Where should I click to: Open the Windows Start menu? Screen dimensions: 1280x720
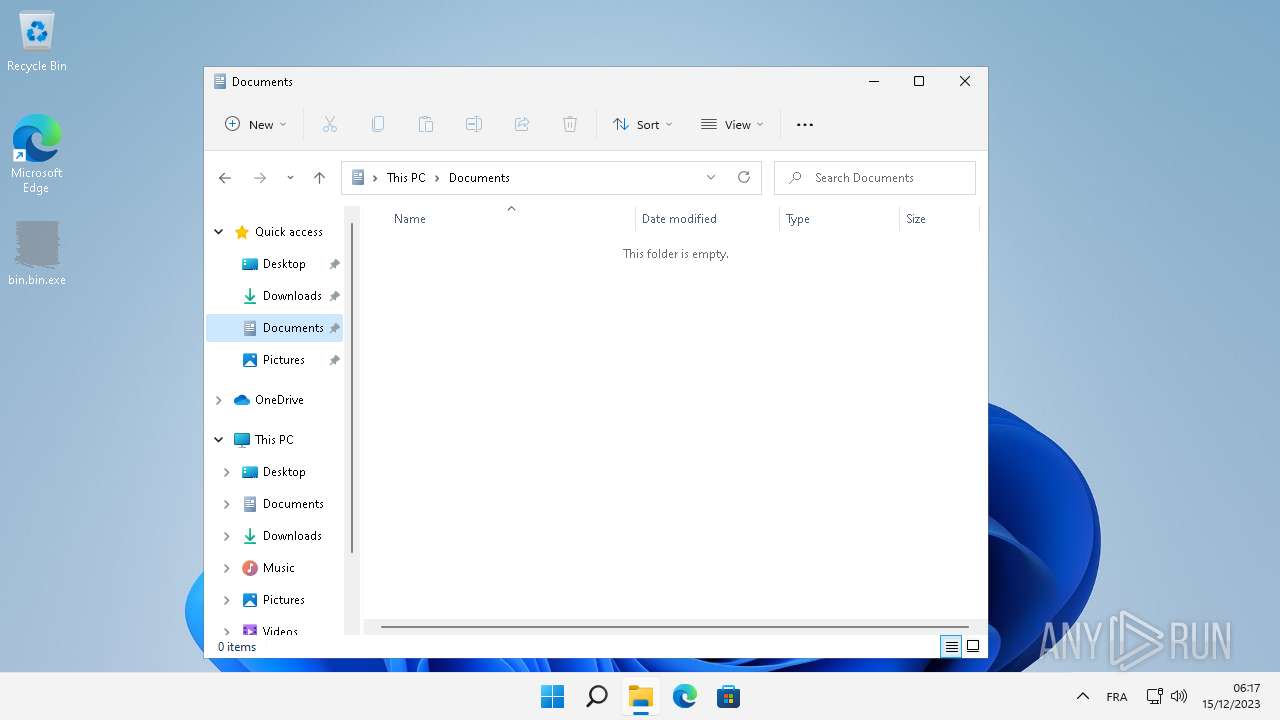(x=552, y=696)
